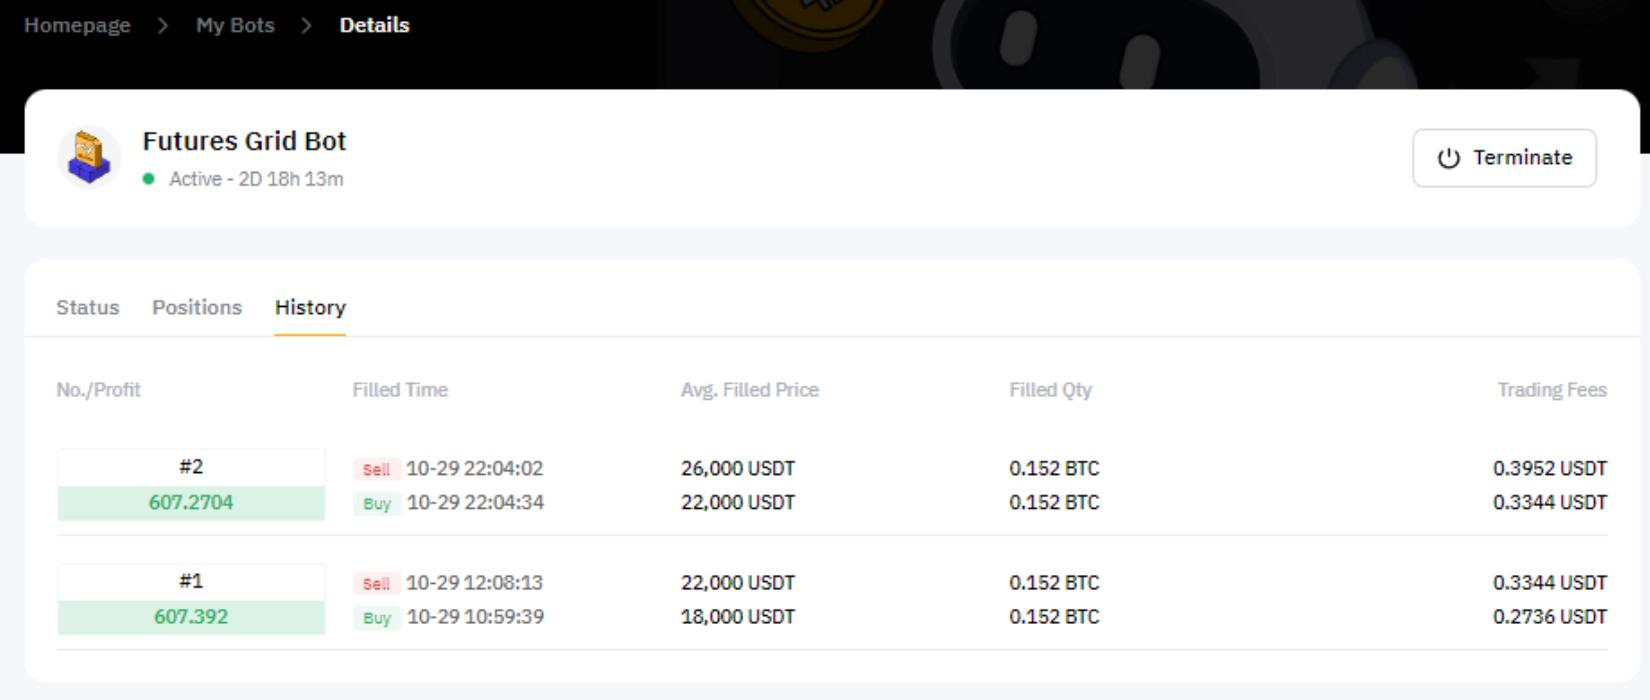Image resolution: width=1650 pixels, height=700 pixels.
Task: Click the Filled Time column header
Action: [x=400, y=390]
